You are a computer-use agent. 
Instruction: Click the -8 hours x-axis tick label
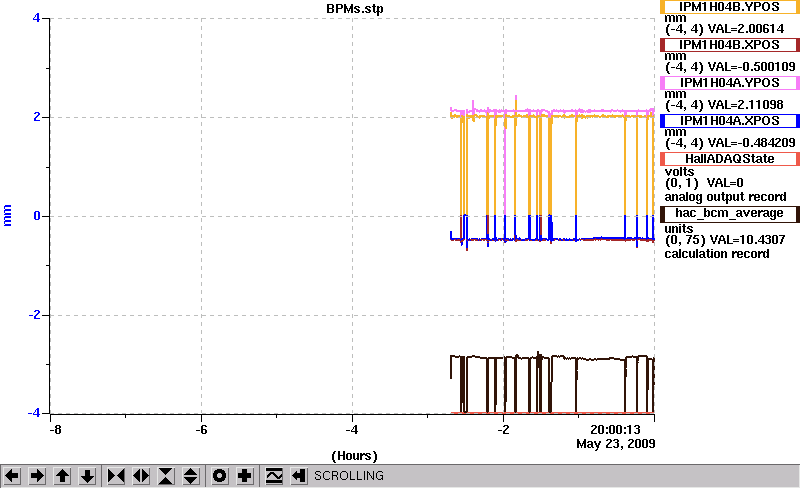click(x=55, y=430)
